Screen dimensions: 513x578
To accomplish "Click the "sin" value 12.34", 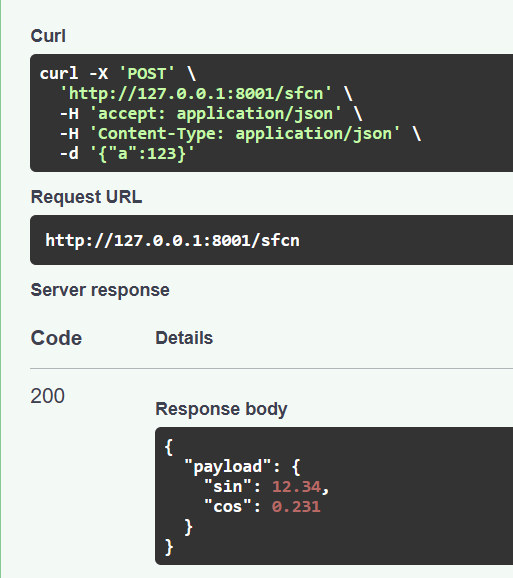I will point(296,487).
